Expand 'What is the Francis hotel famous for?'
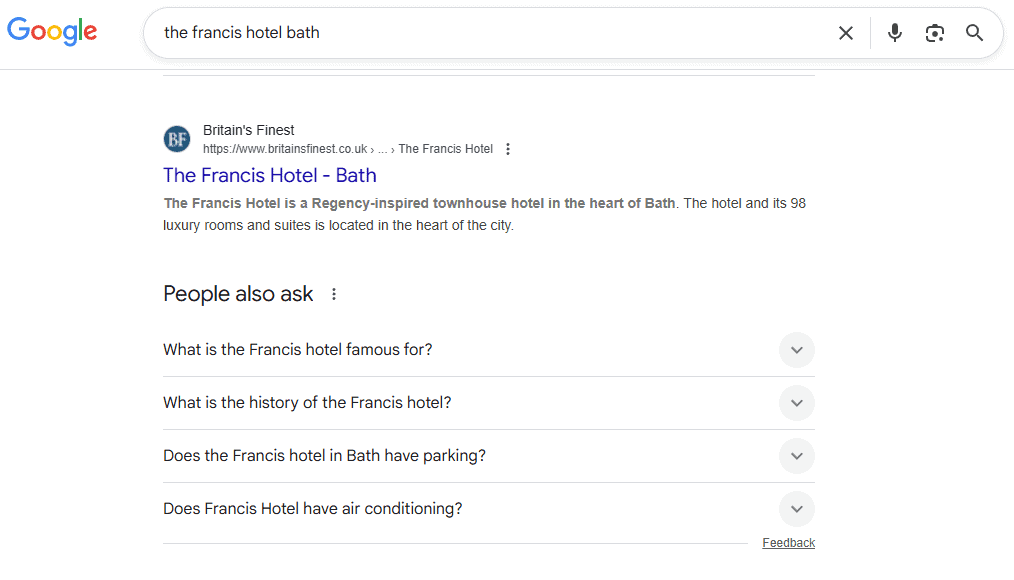The image size is (1014, 580). tap(796, 350)
